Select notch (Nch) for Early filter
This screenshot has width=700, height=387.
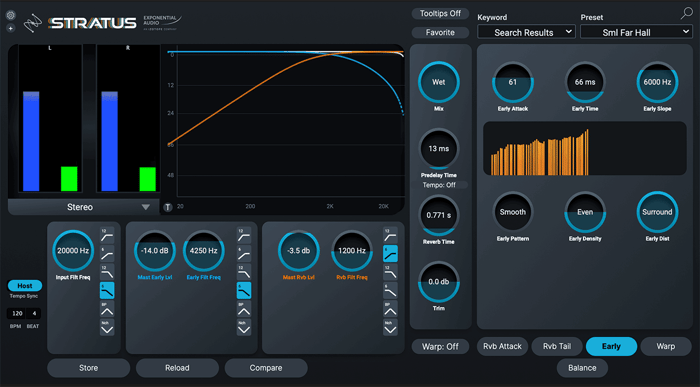(244, 327)
